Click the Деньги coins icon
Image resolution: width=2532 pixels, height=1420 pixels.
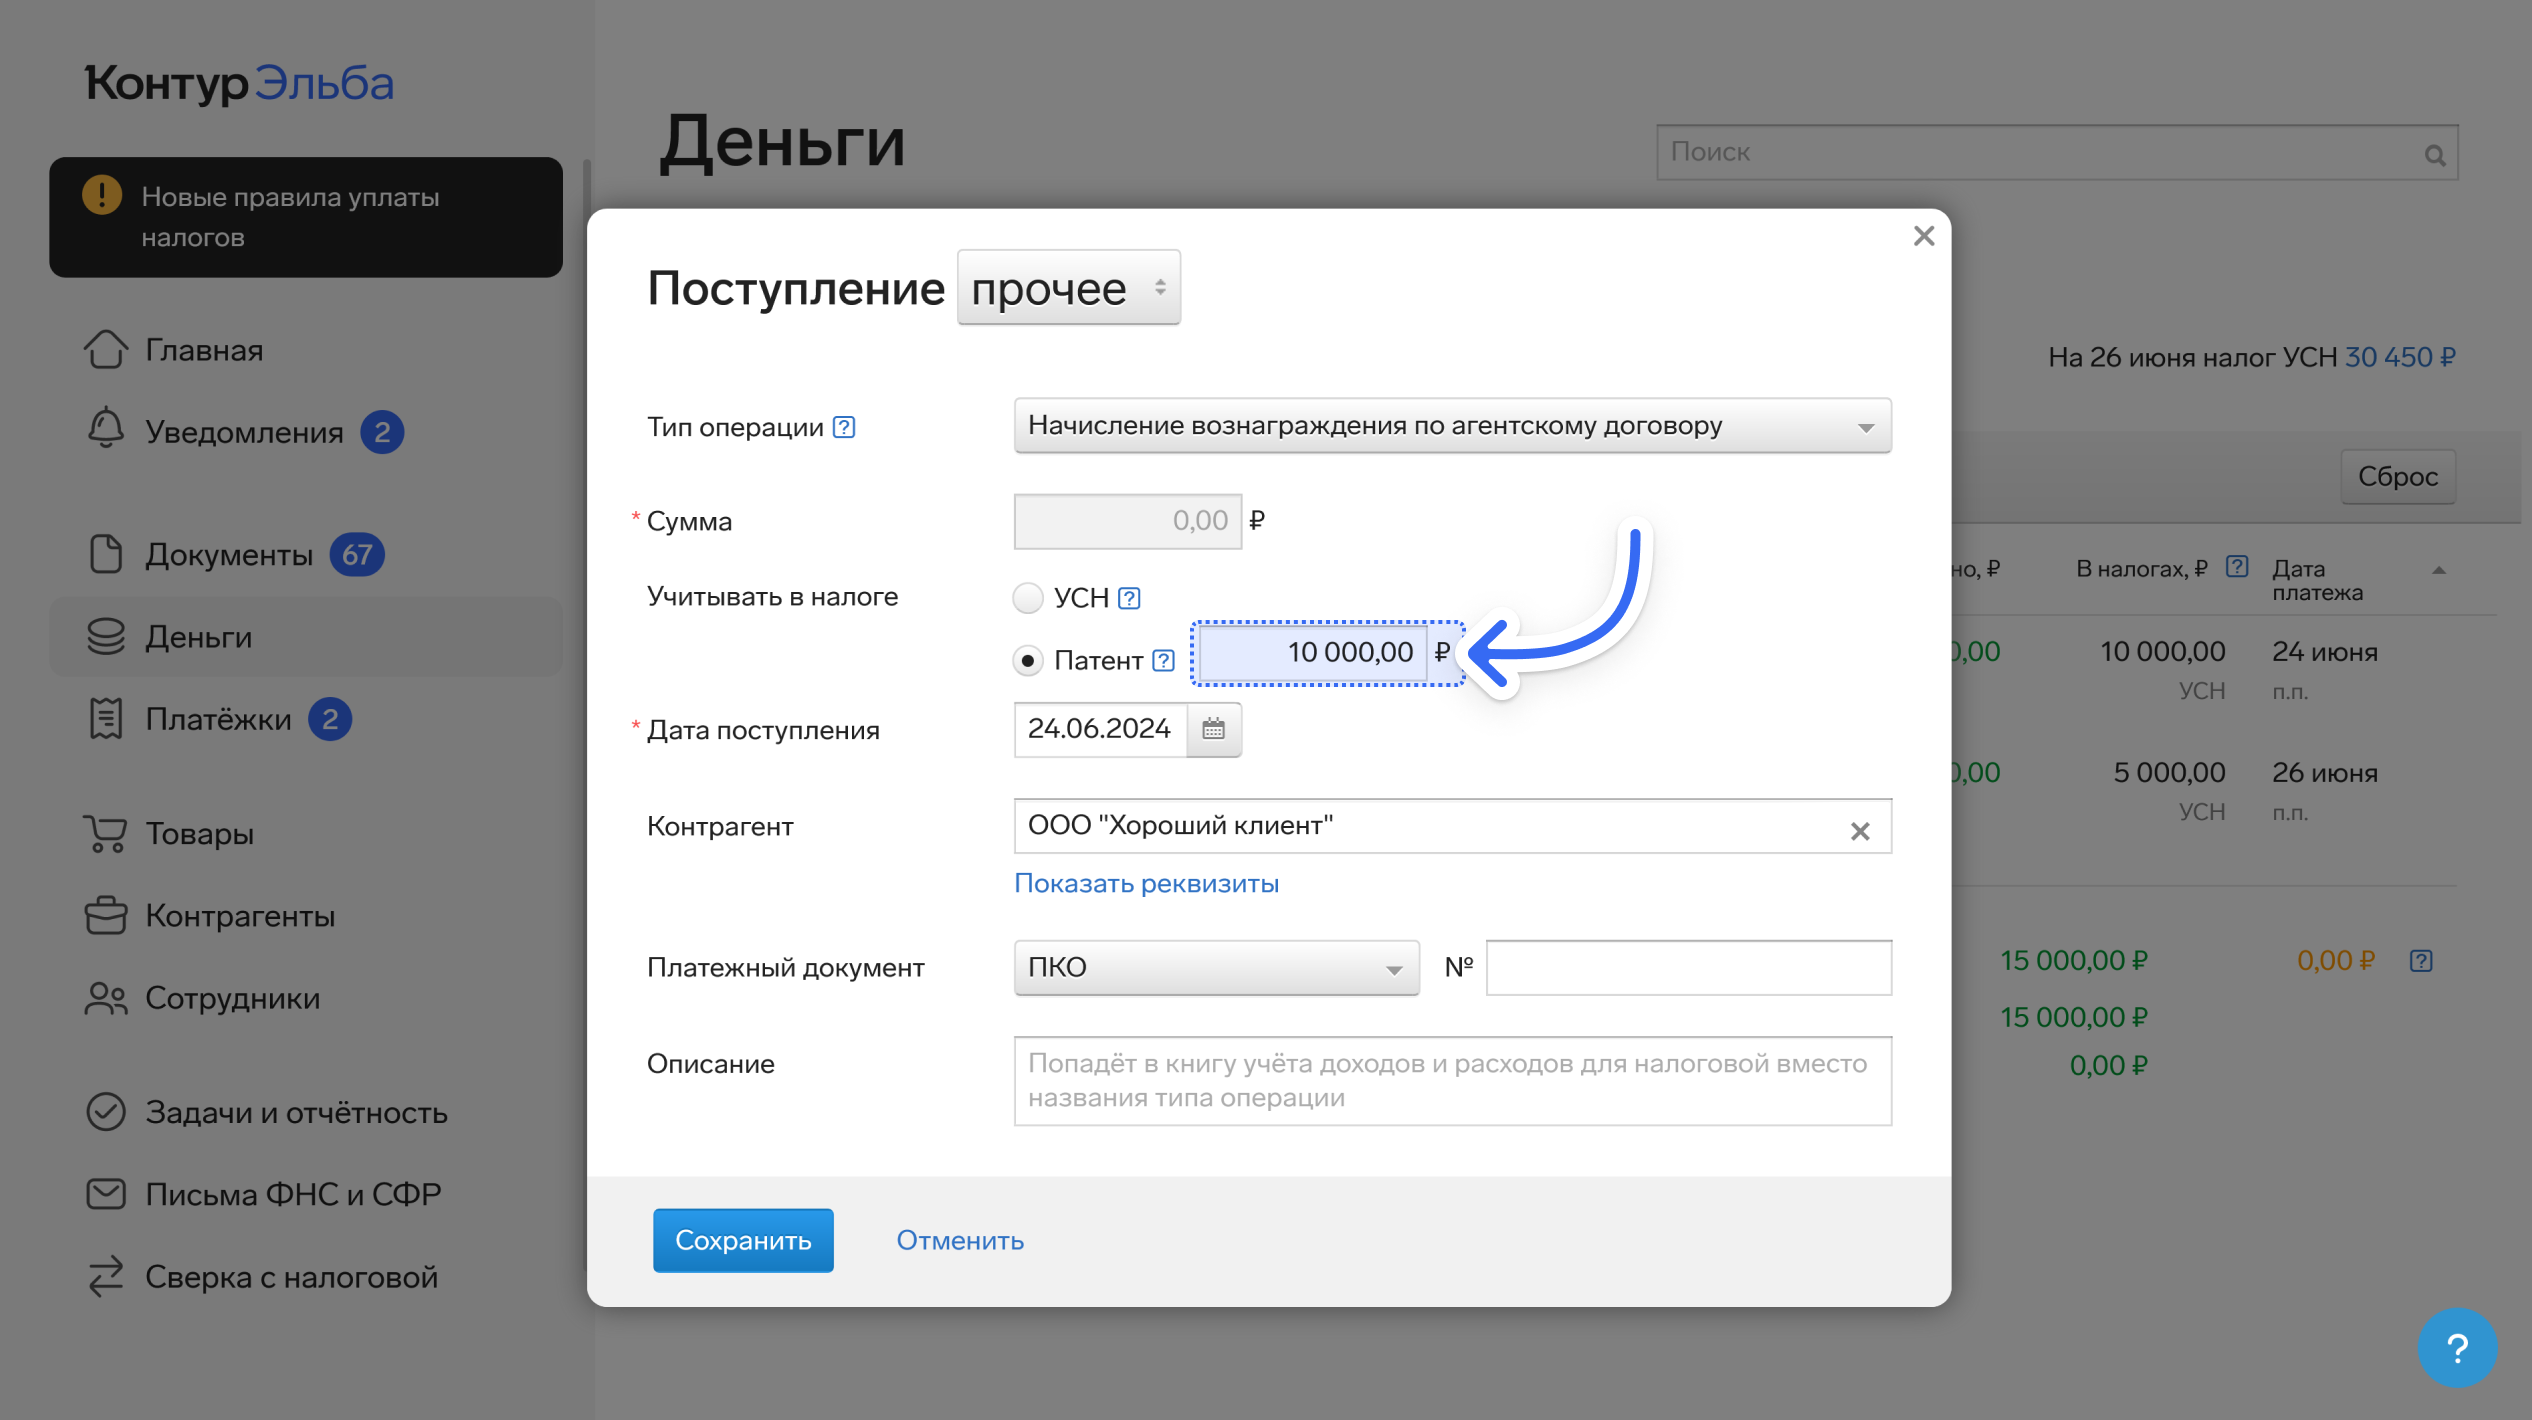click(105, 636)
